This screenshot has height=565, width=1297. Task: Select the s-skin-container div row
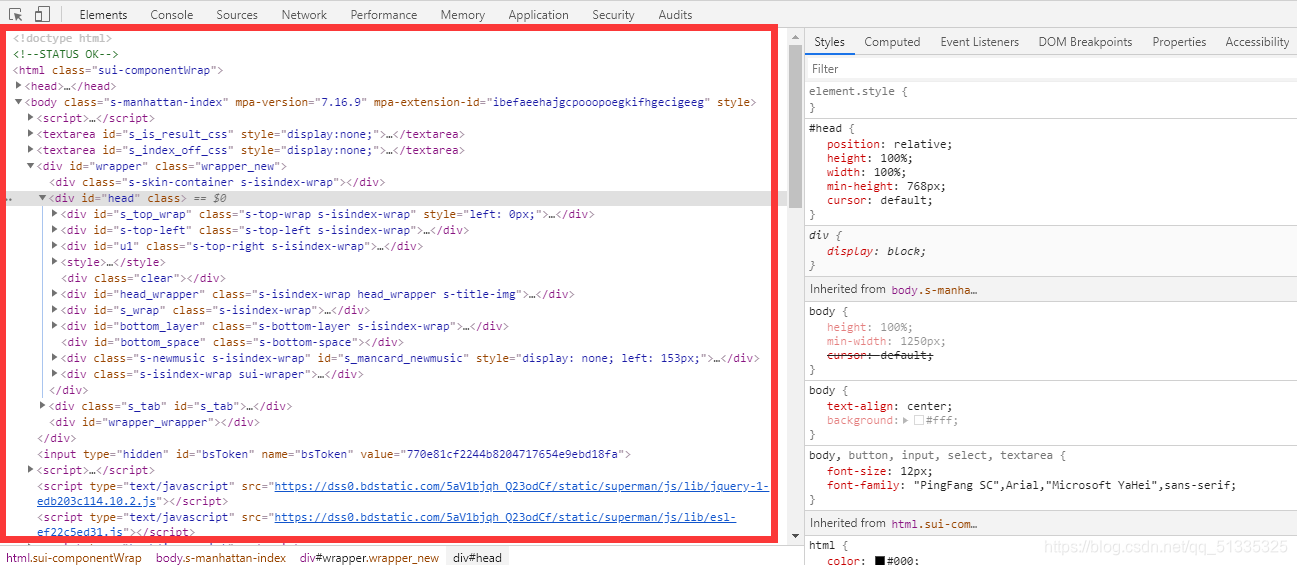pos(217,182)
